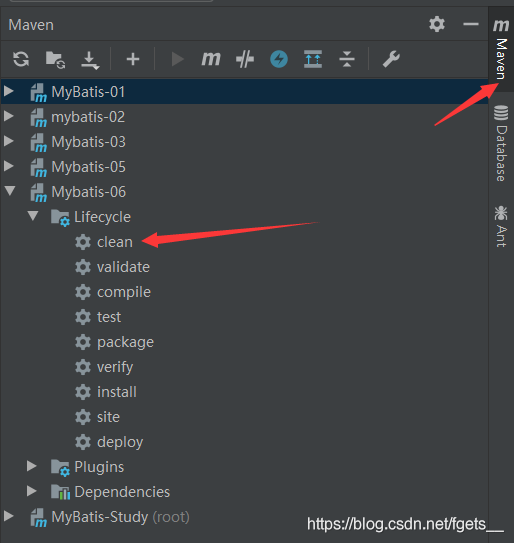514x543 pixels.
Task: Select the clean lifecycle goal
Action: [115, 242]
